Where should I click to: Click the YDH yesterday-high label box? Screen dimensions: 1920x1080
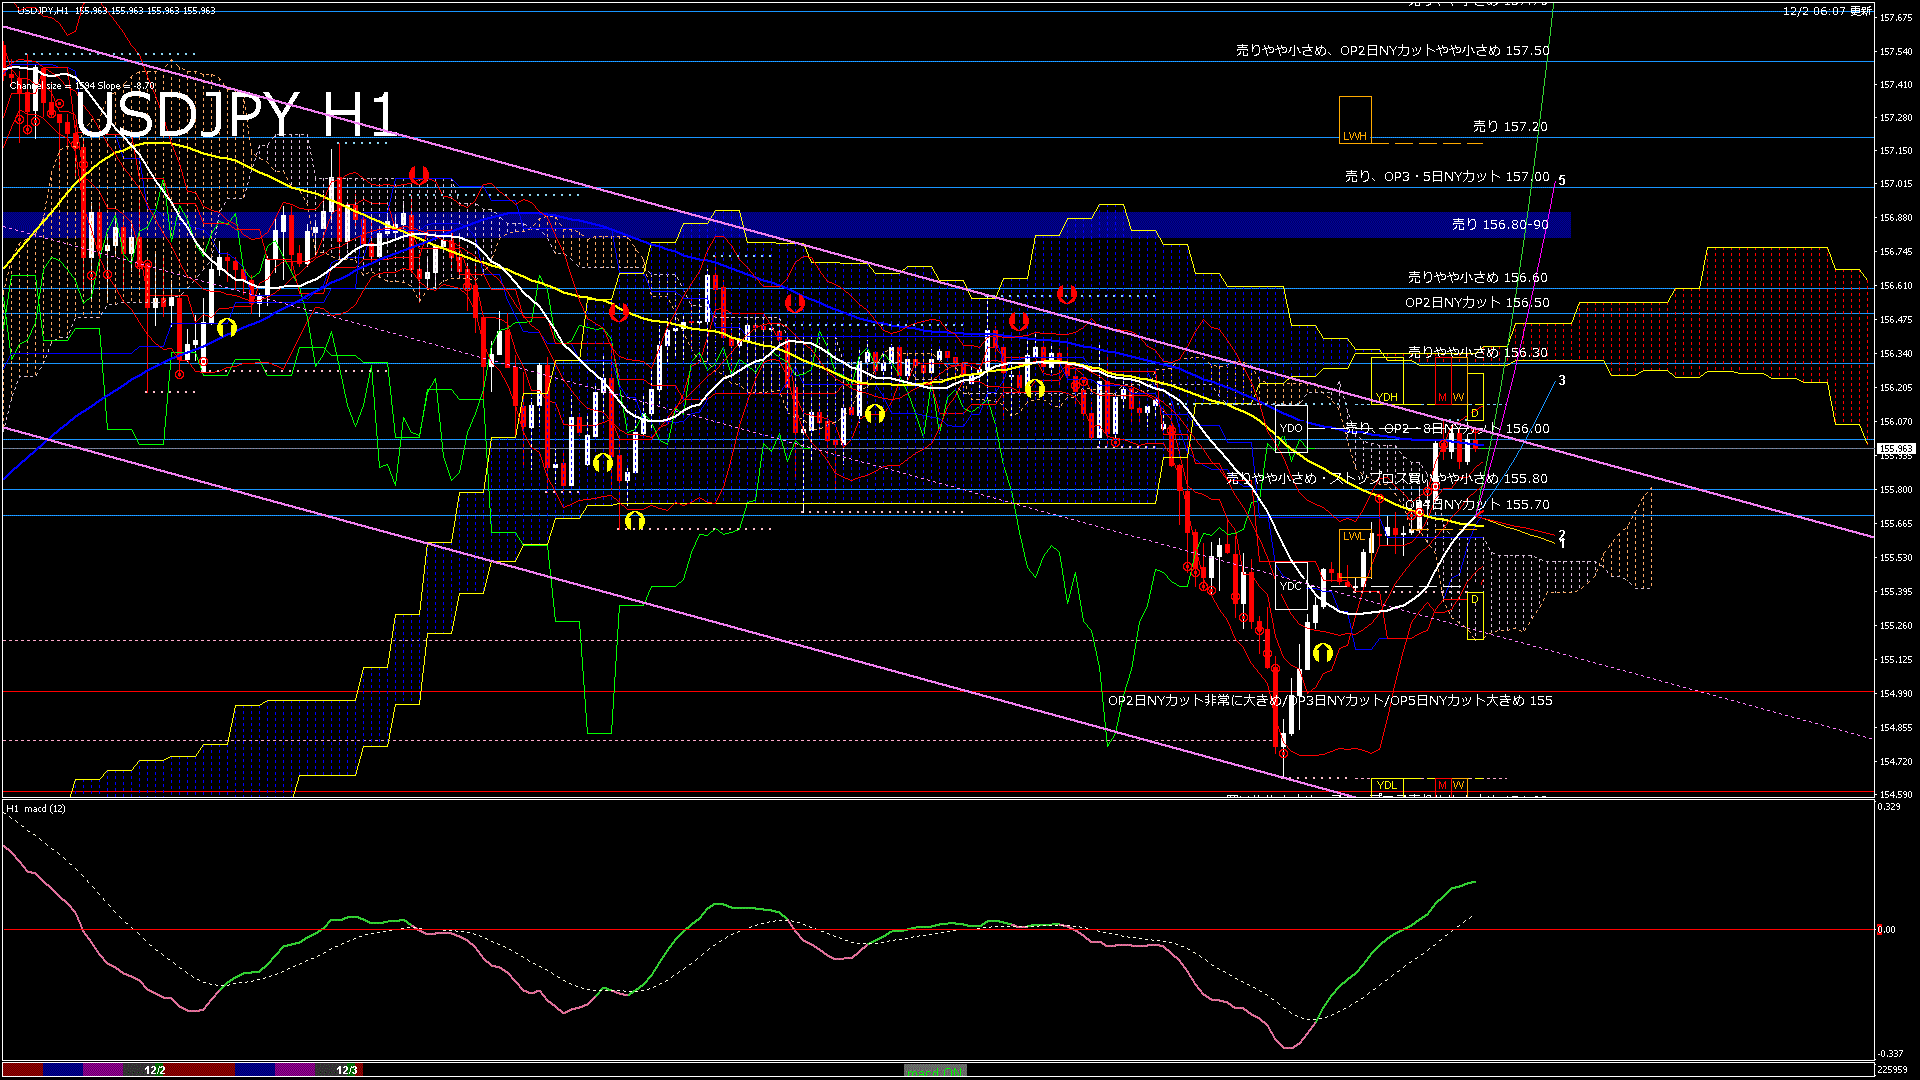pyautogui.click(x=1388, y=397)
